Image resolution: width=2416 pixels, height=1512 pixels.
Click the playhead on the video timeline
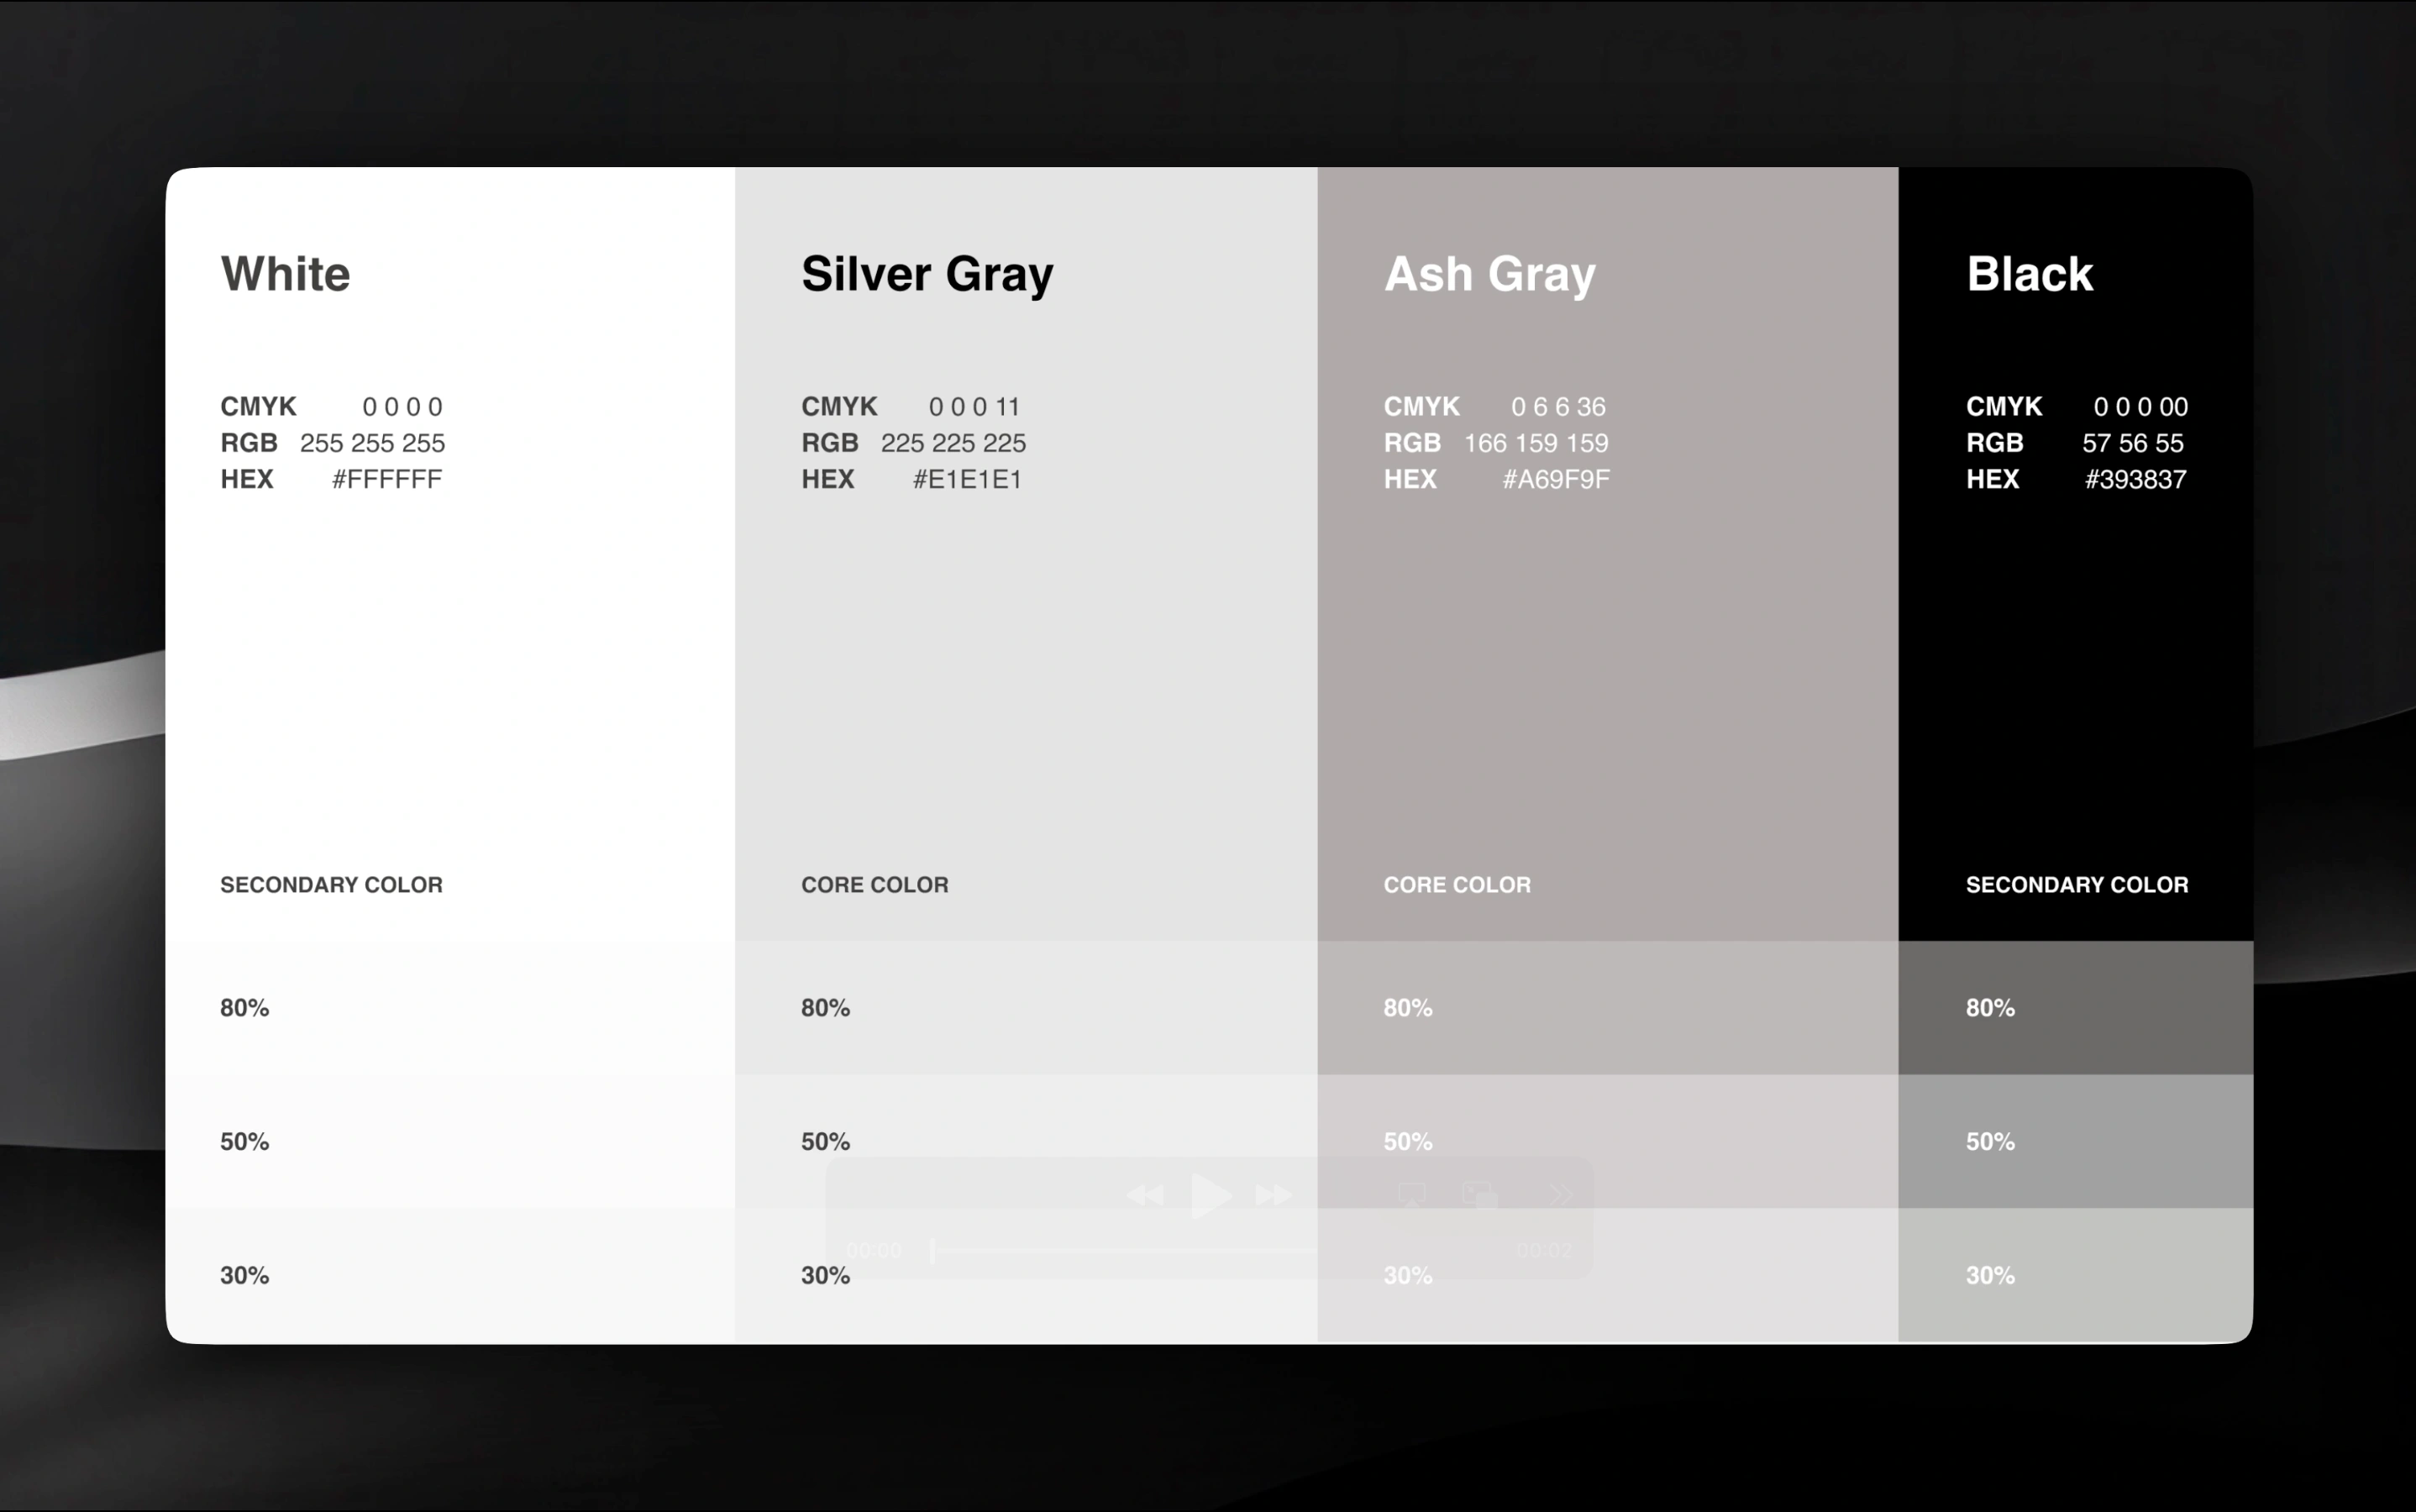(x=931, y=1248)
